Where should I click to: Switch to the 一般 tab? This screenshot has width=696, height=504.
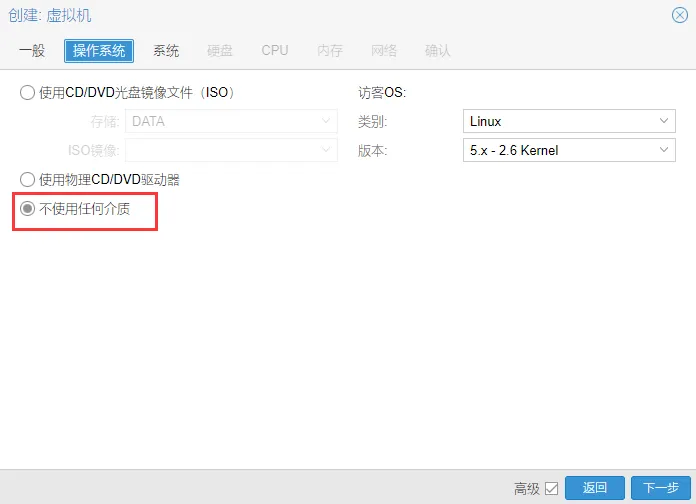coord(32,51)
